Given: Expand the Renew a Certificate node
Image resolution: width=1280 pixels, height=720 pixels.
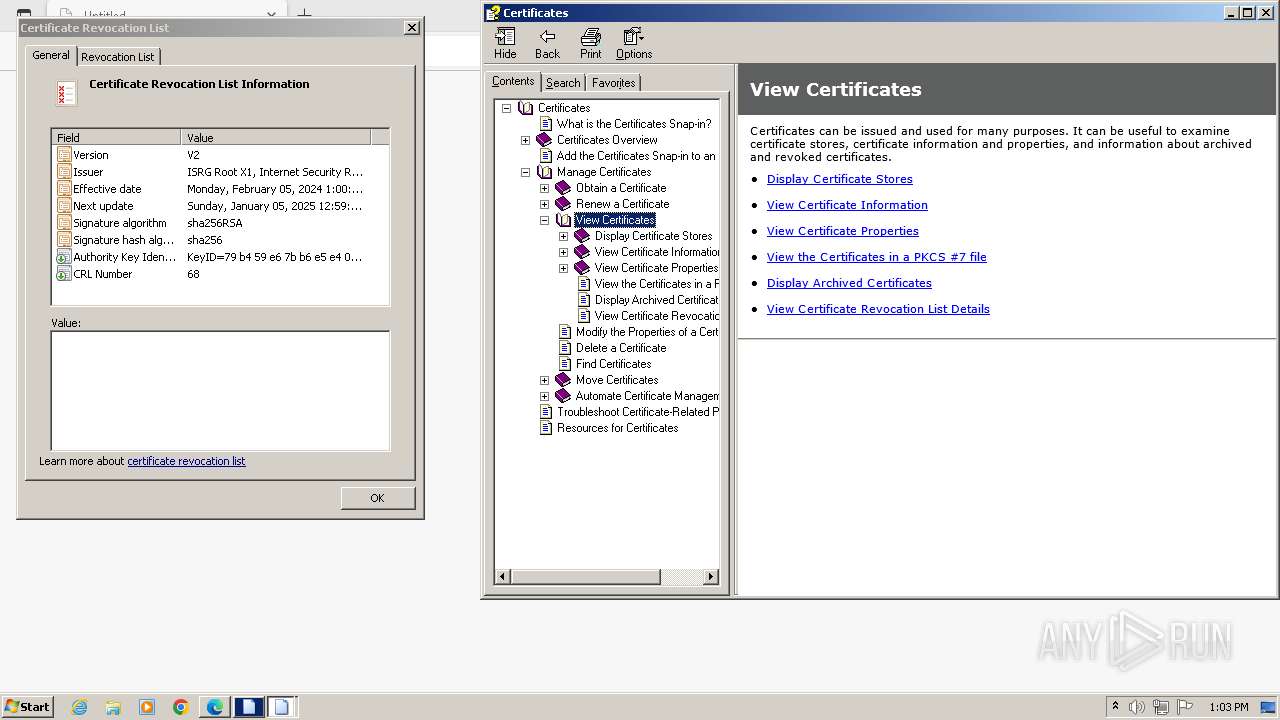Looking at the screenshot, I should (544, 204).
